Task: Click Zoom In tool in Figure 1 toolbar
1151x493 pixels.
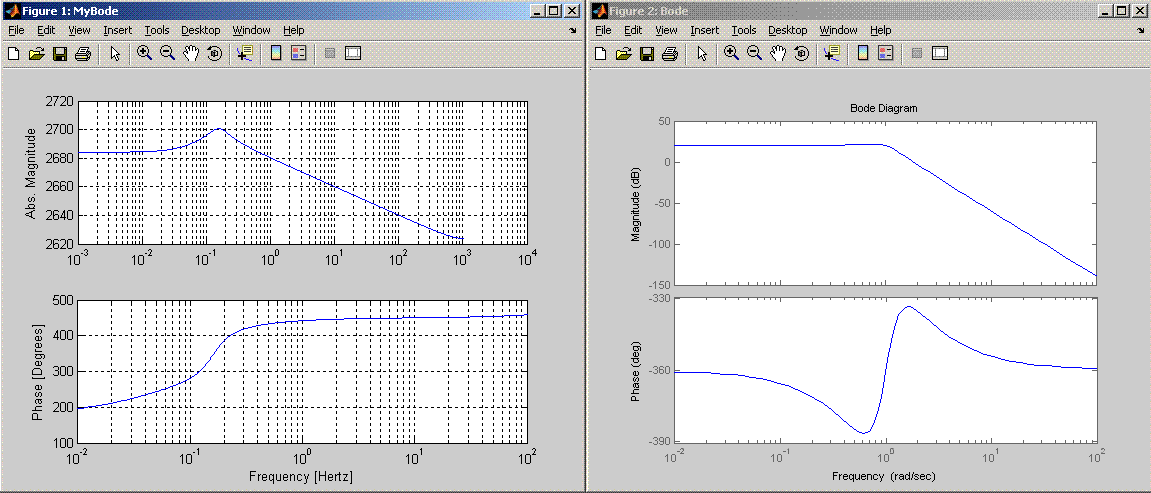Action: click(145, 53)
